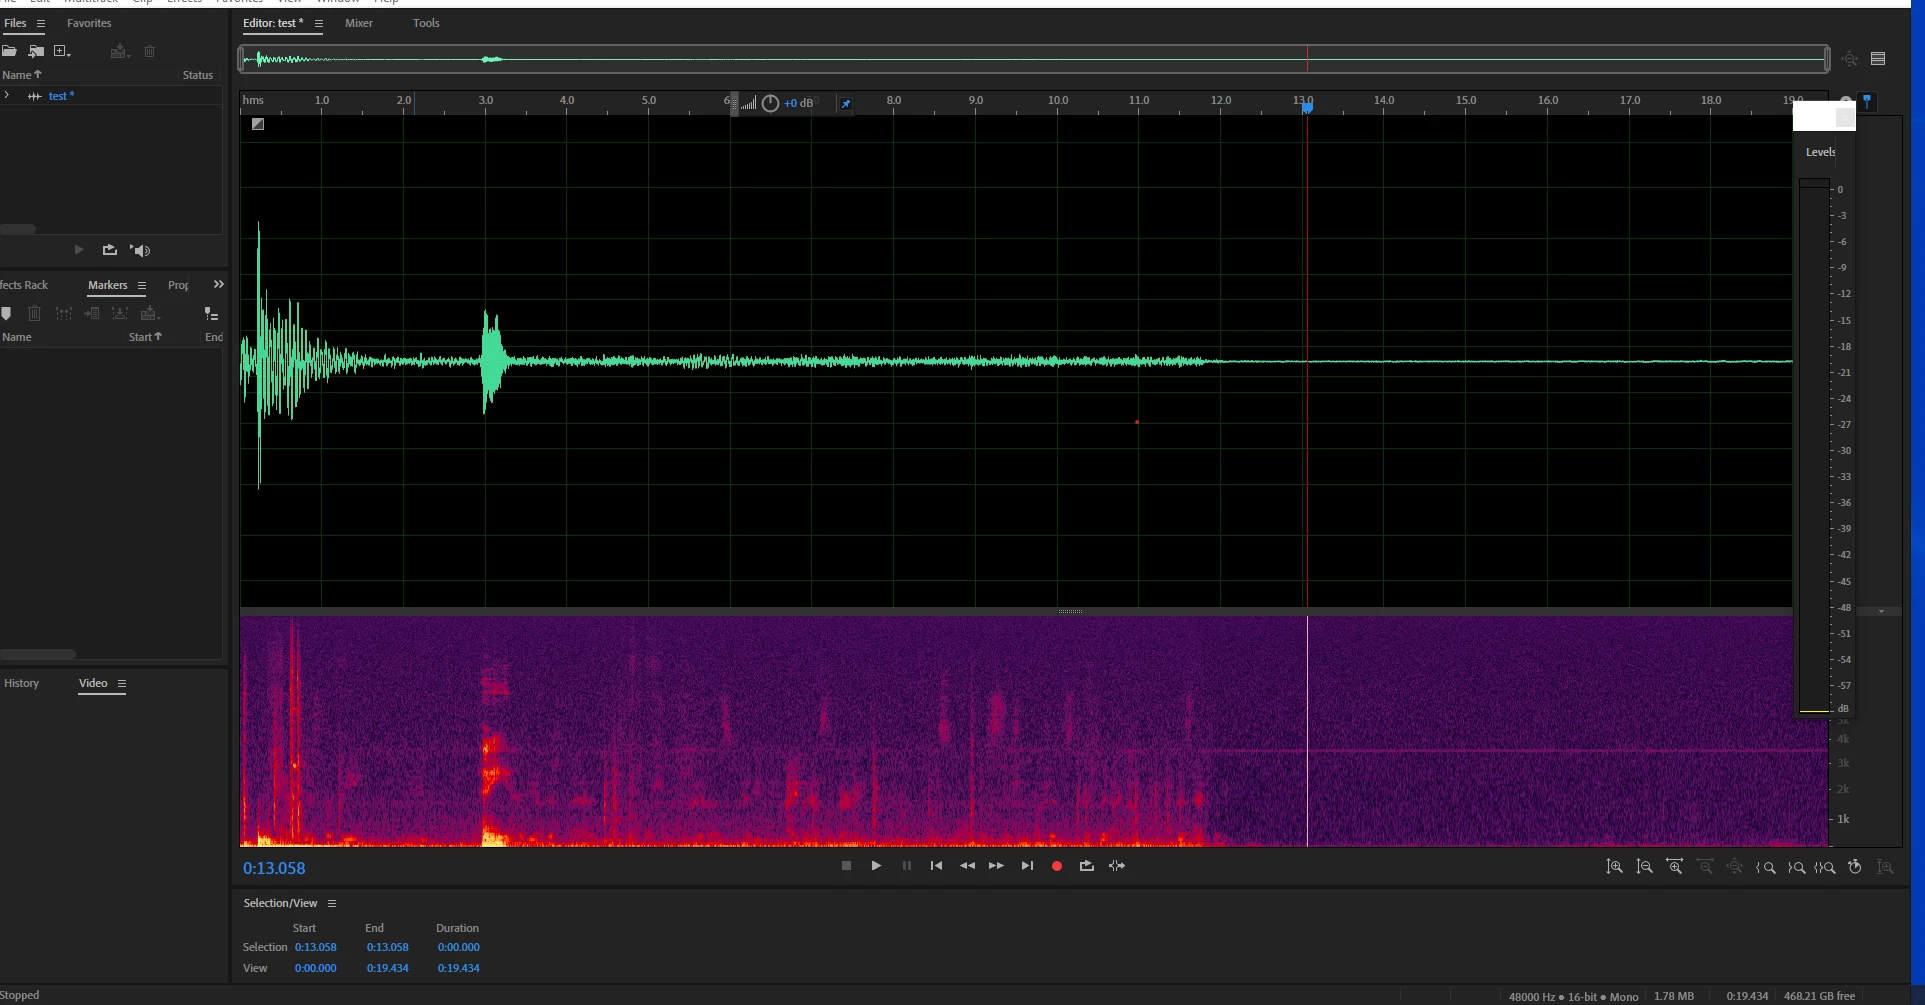Click the +0 dB gain value in the HUD
The image size is (1925, 1005).
point(798,103)
